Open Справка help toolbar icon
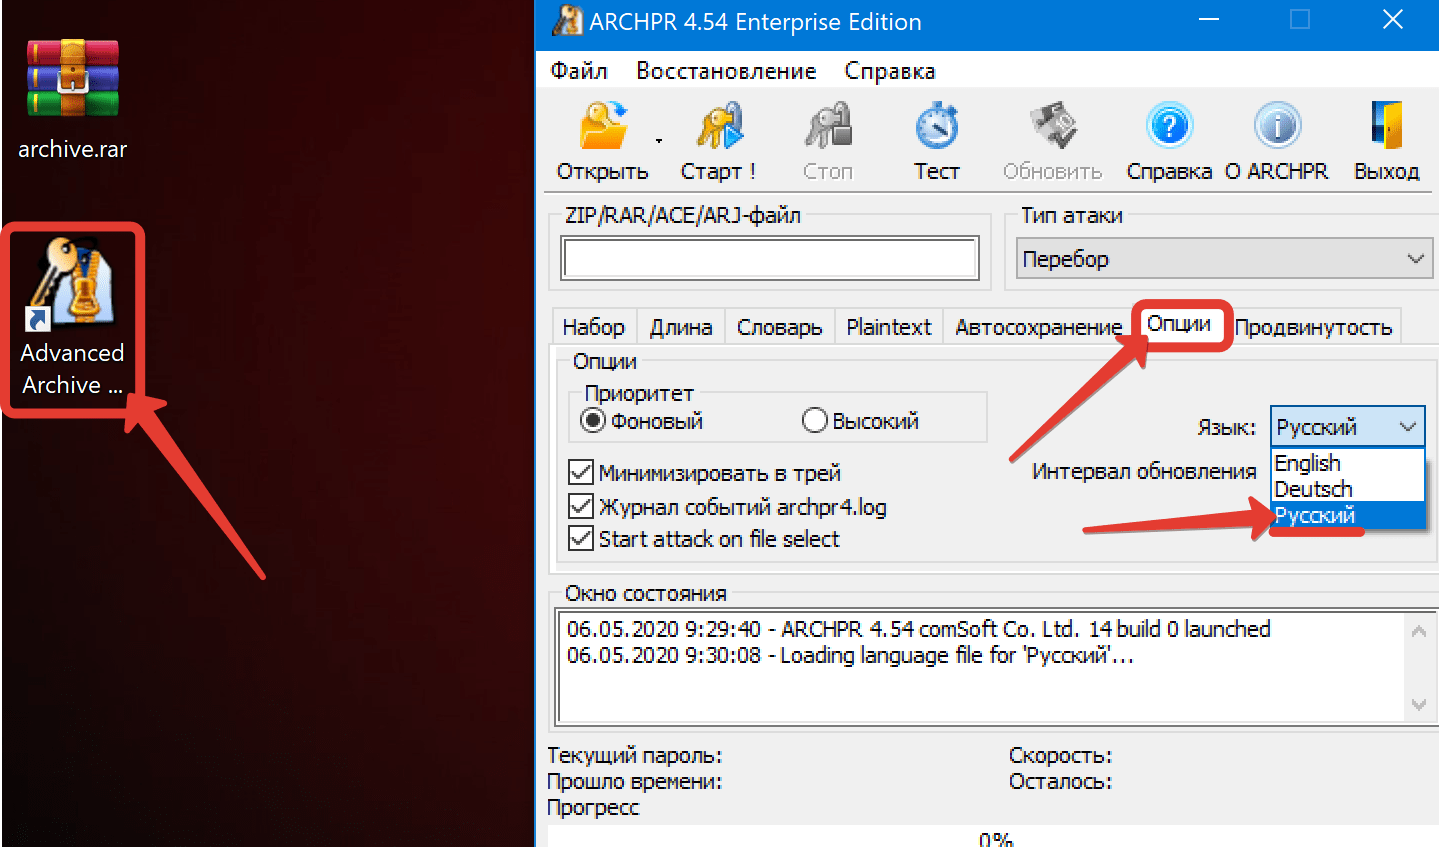The image size is (1439, 847). [1169, 141]
